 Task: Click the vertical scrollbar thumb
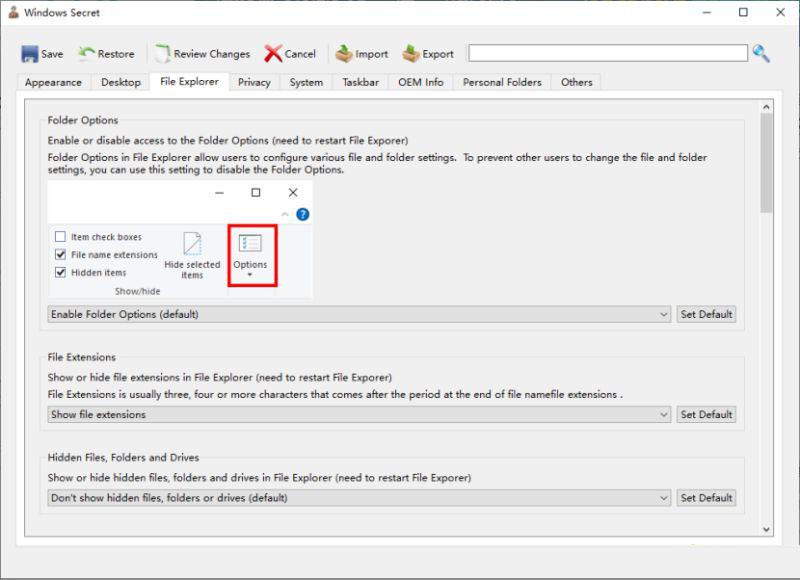(x=766, y=163)
